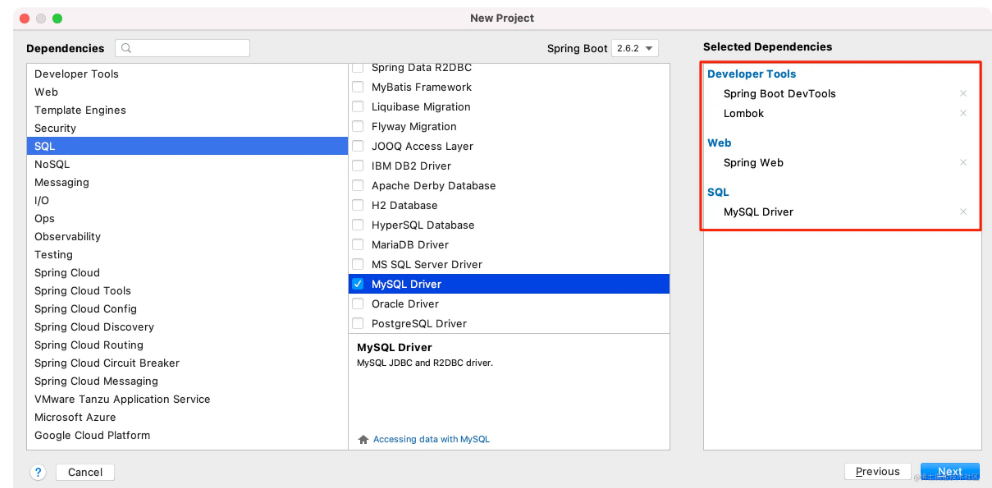
Task: Open the Spring Boot version dropdown
Action: click(x=636, y=48)
